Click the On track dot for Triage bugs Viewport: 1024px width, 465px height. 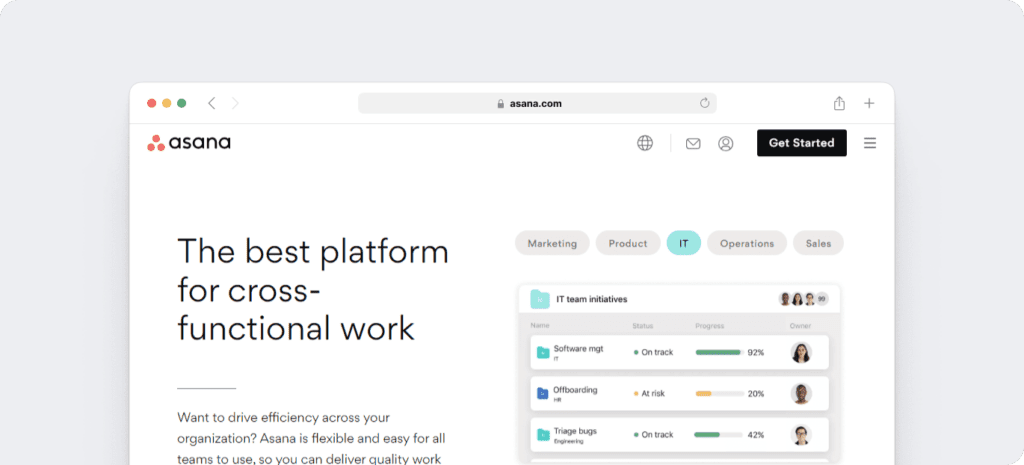[636, 435]
